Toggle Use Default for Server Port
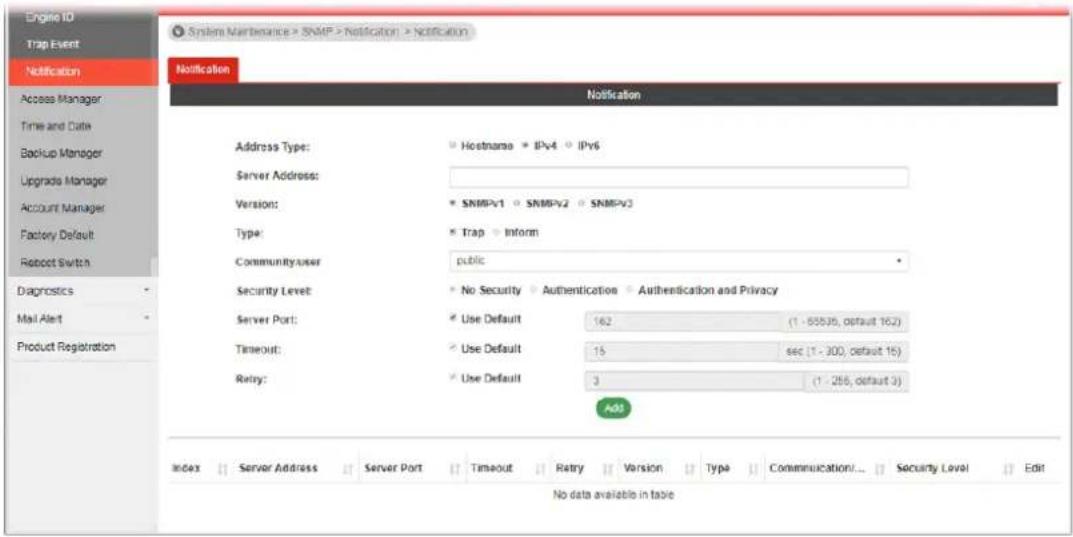Image resolution: width=1073 pixels, height=537 pixels. pyautogui.click(x=453, y=319)
